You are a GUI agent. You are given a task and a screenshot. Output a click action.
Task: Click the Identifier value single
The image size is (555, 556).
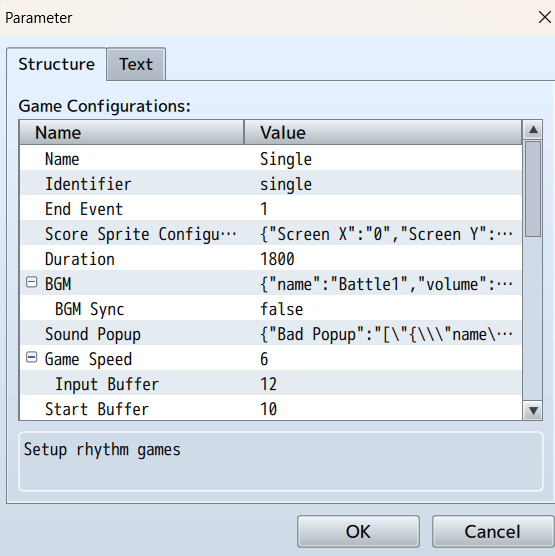coord(286,184)
